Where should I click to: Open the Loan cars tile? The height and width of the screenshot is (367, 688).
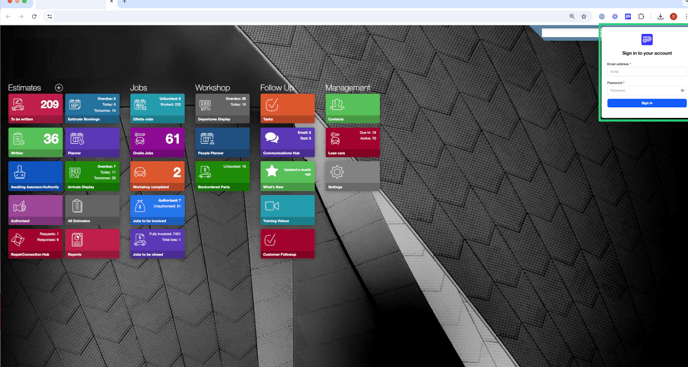tap(353, 142)
